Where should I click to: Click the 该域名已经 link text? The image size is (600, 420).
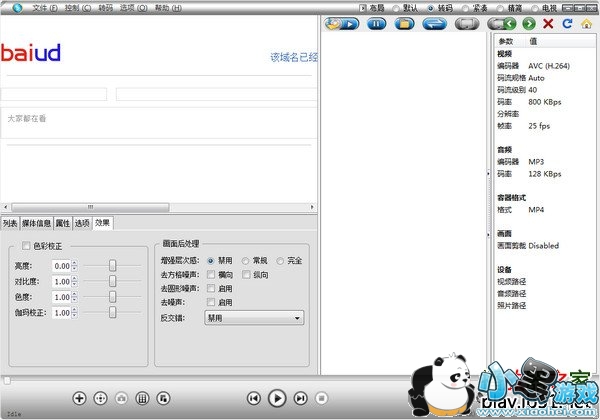[294, 57]
